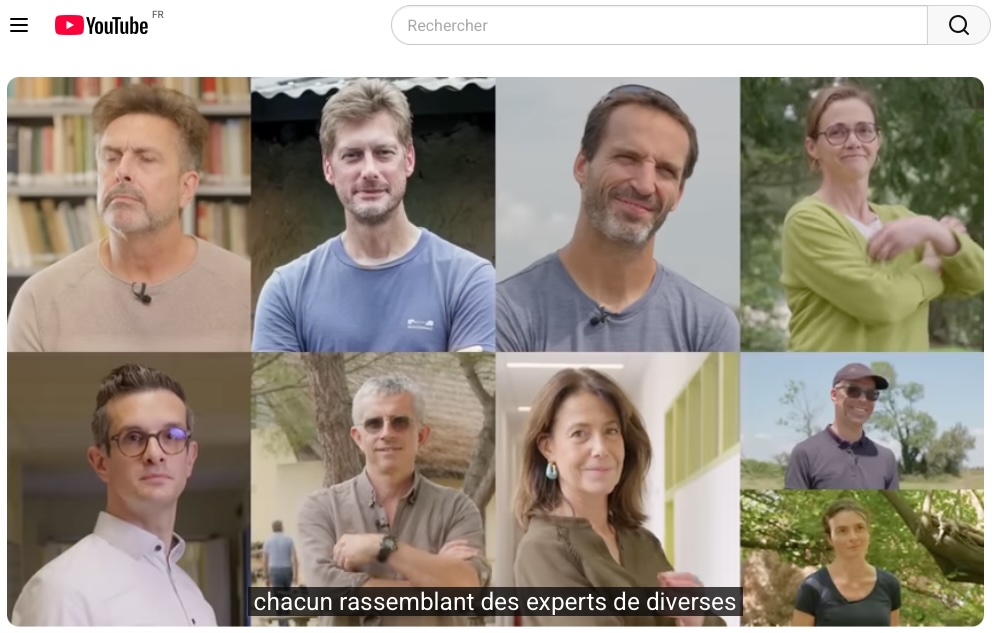Click man in beige sweater by bookshelf
995x633 pixels.
(129, 214)
